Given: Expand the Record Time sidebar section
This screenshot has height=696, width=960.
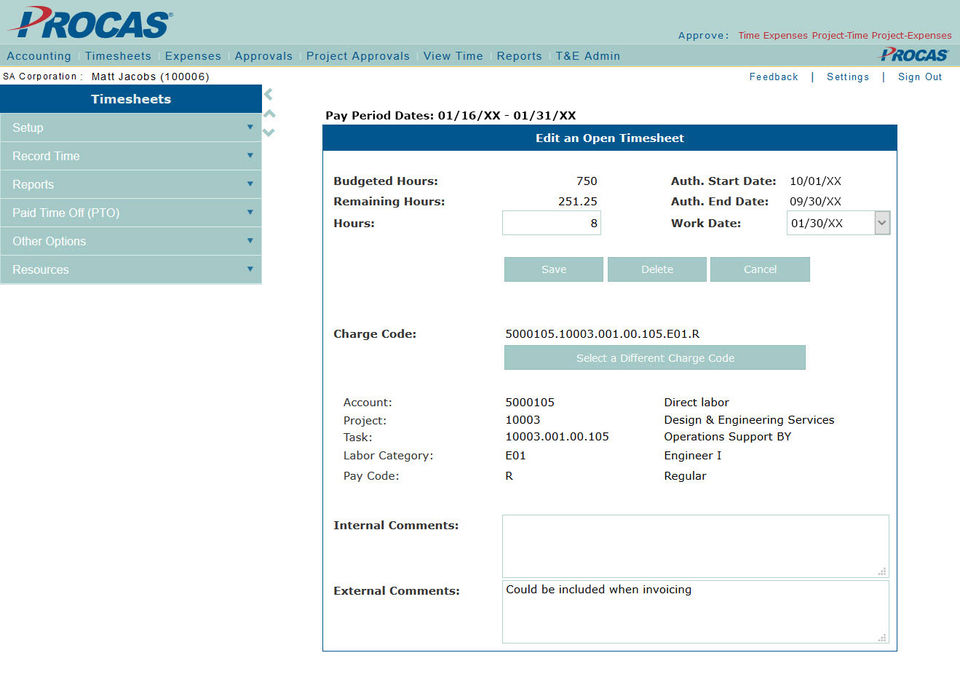Looking at the screenshot, I should click(x=131, y=156).
